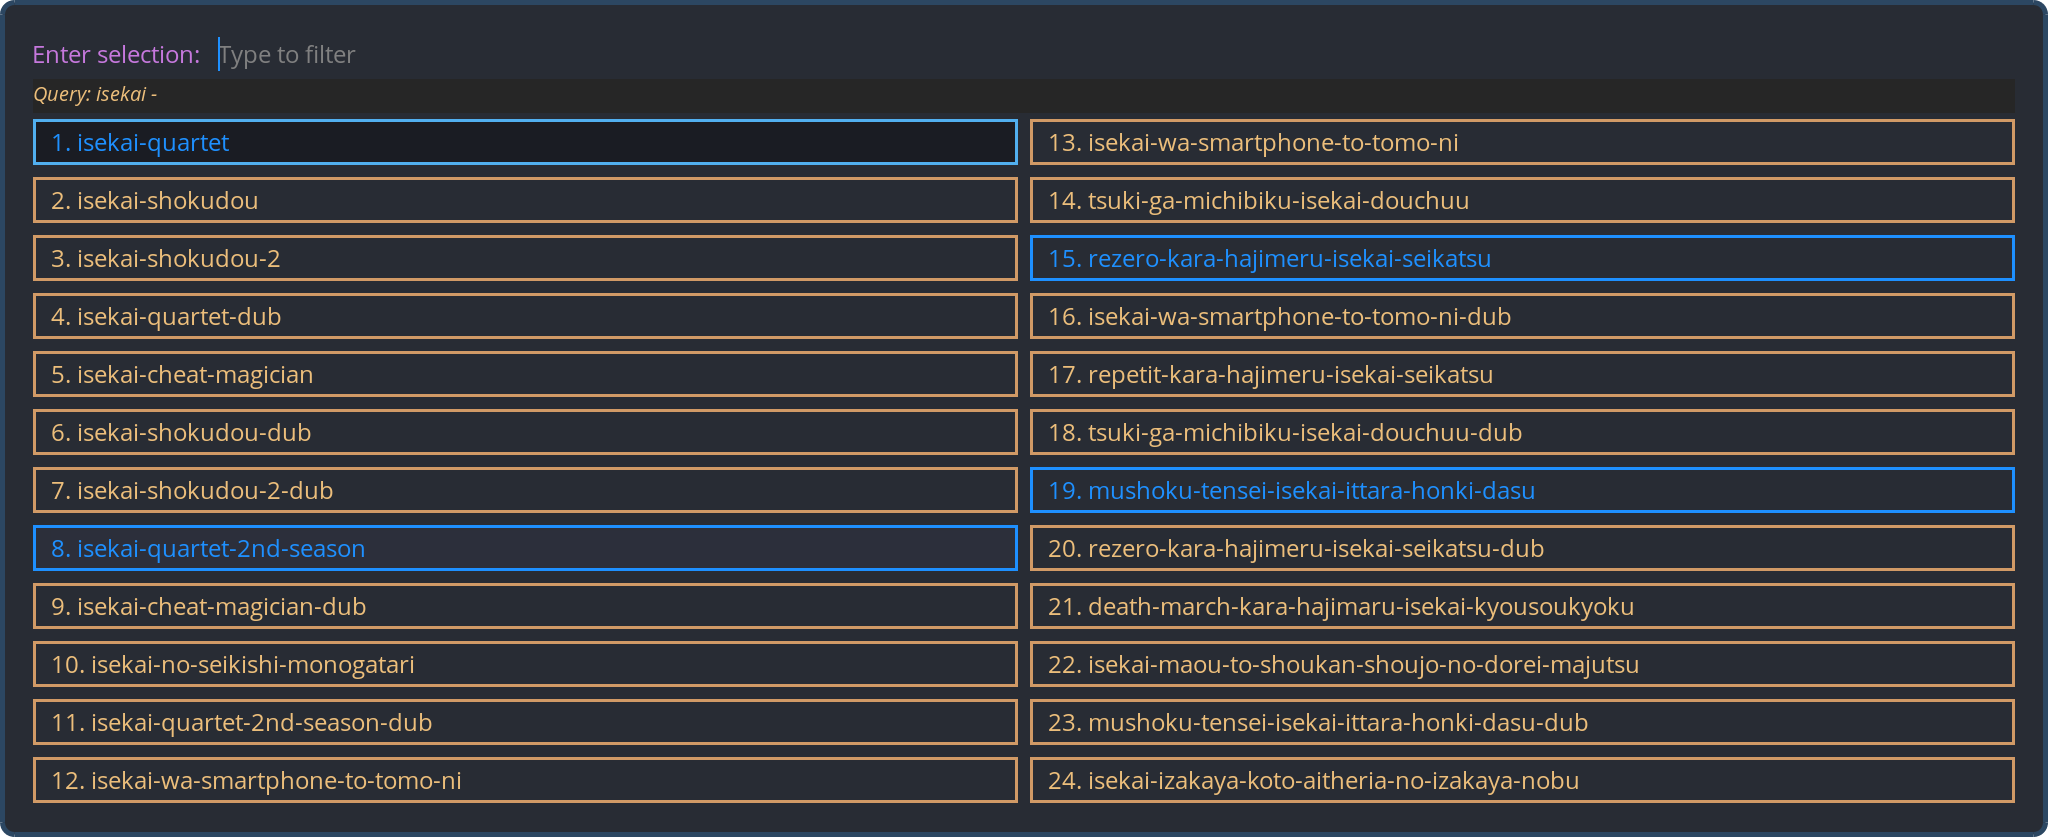Select entry 17 repetit-kara-hajimeru-isekai-seikatsu
Viewport: 2048px width, 837px height.
click(1521, 374)
